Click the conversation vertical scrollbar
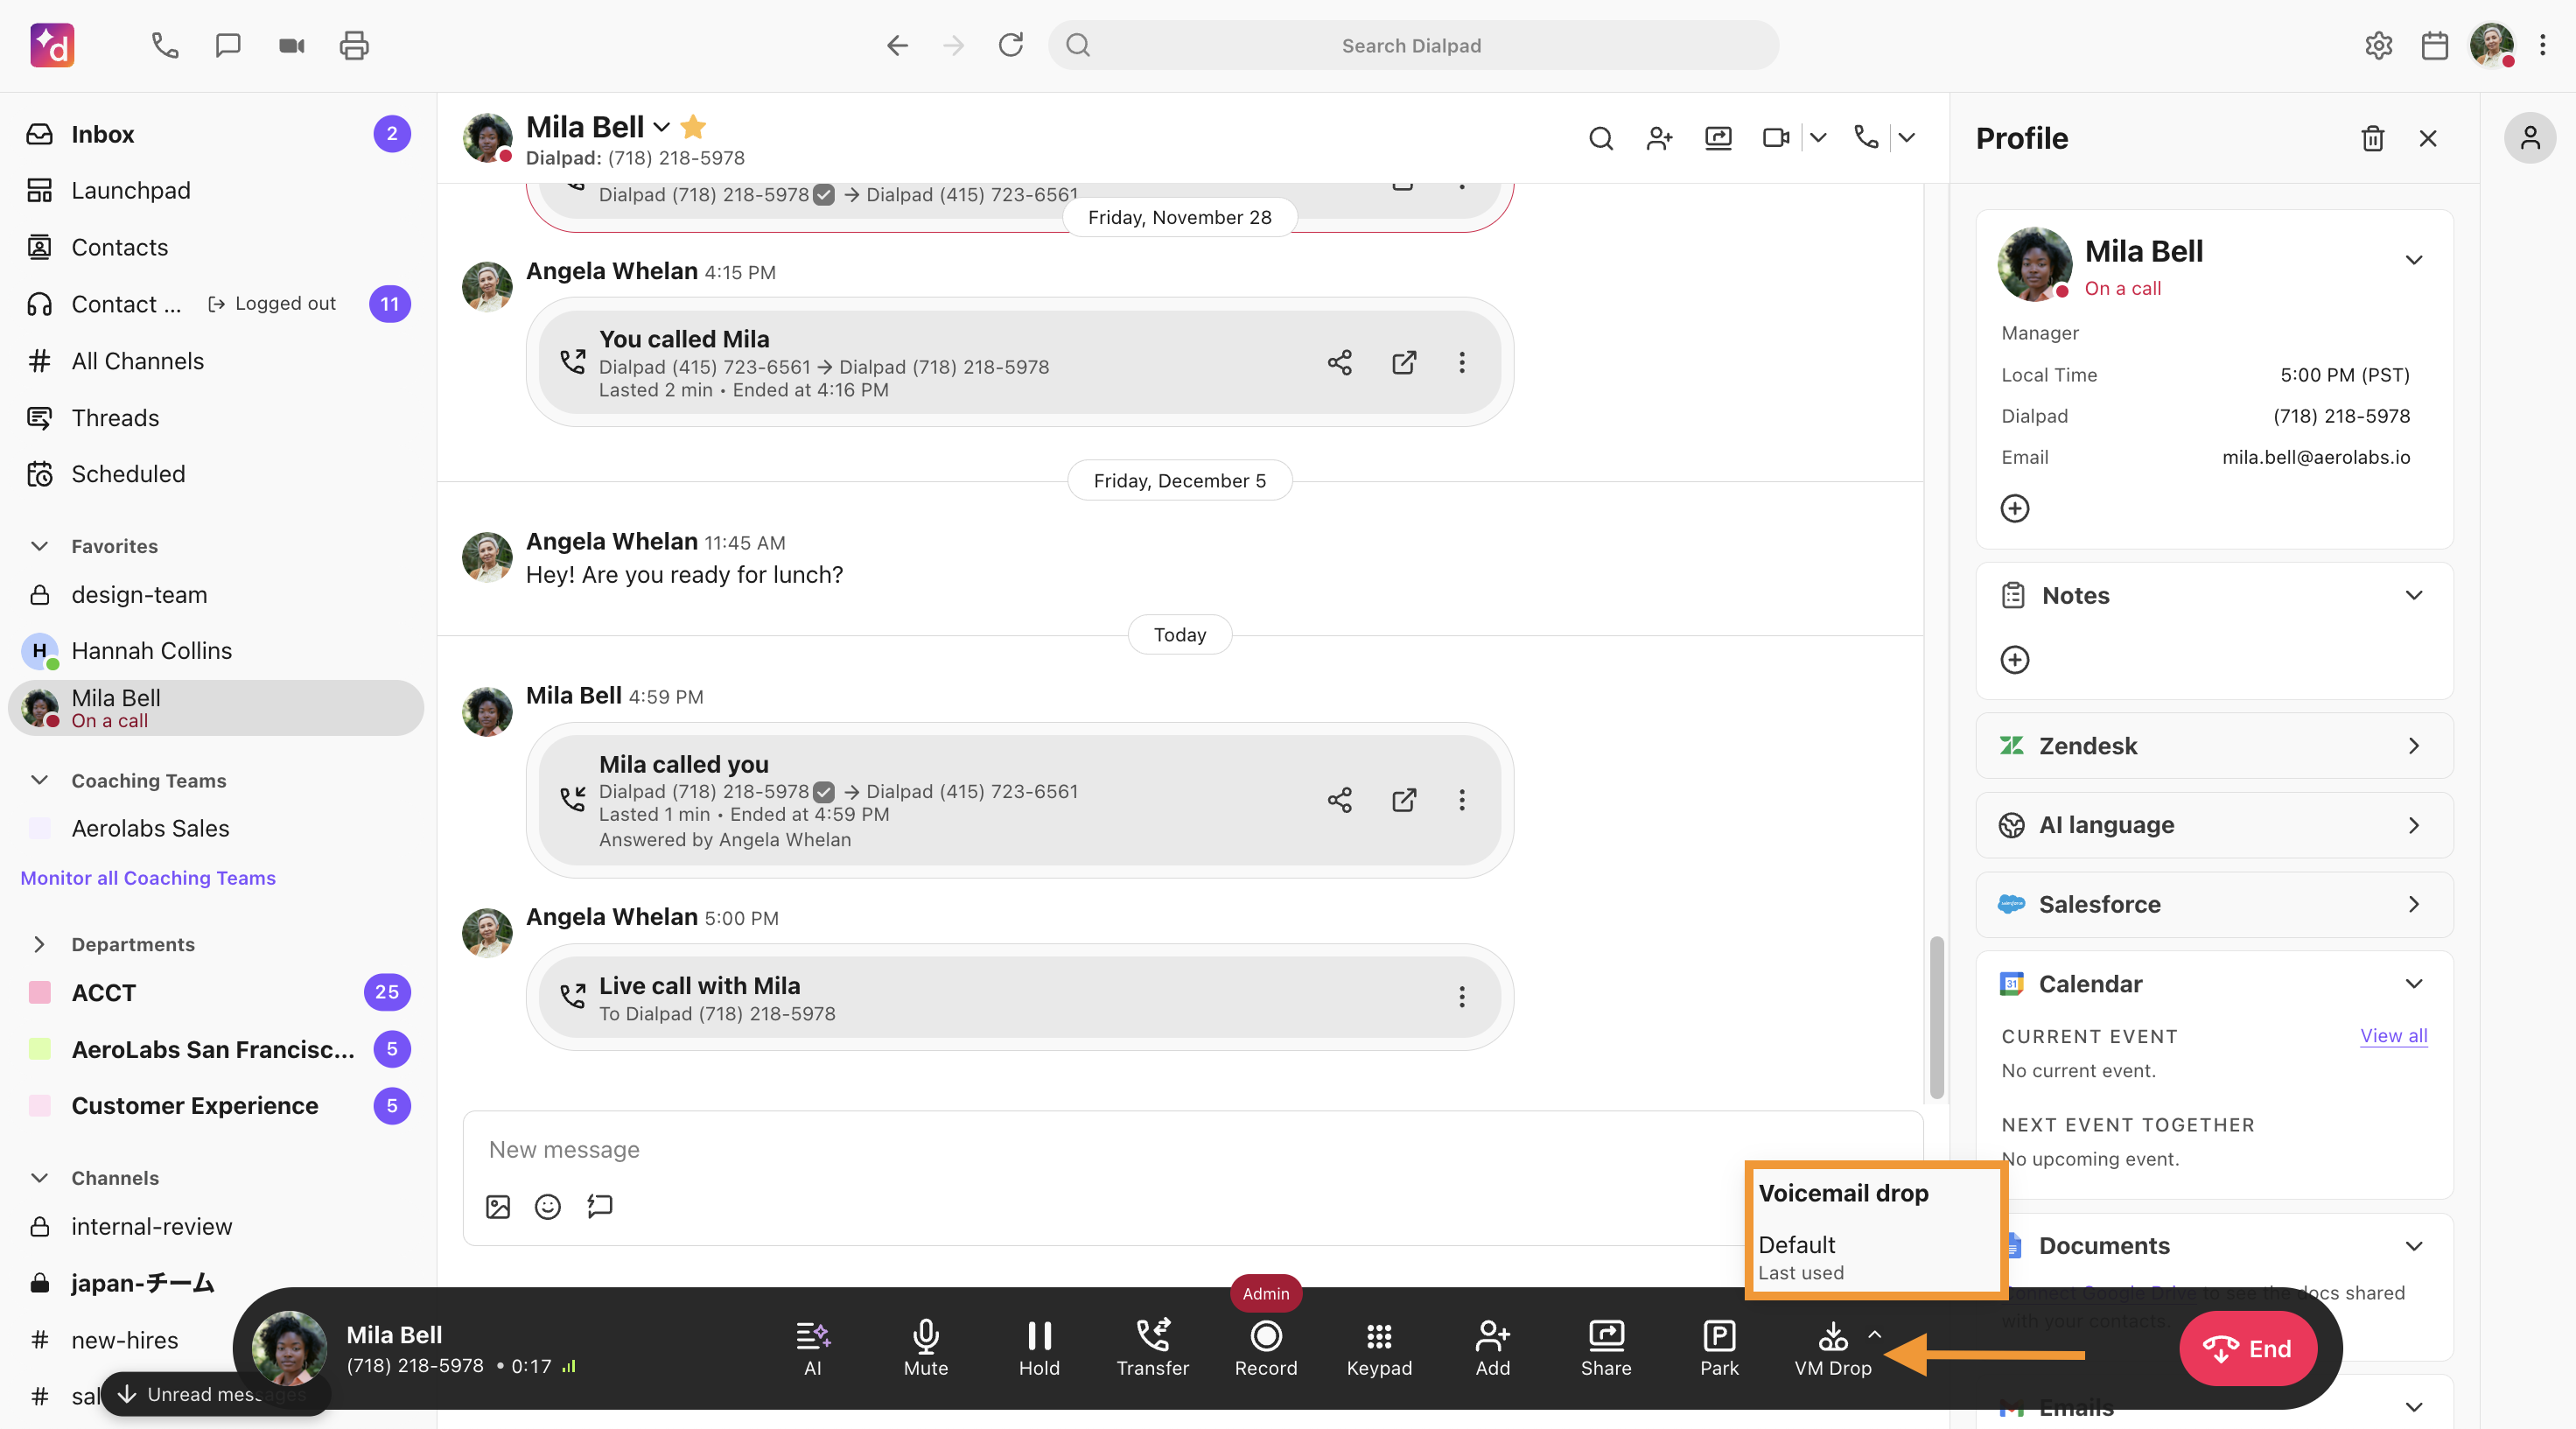Image resolution: width=2576 pixels, height=1429 pixels. tap(1936, 1017)
